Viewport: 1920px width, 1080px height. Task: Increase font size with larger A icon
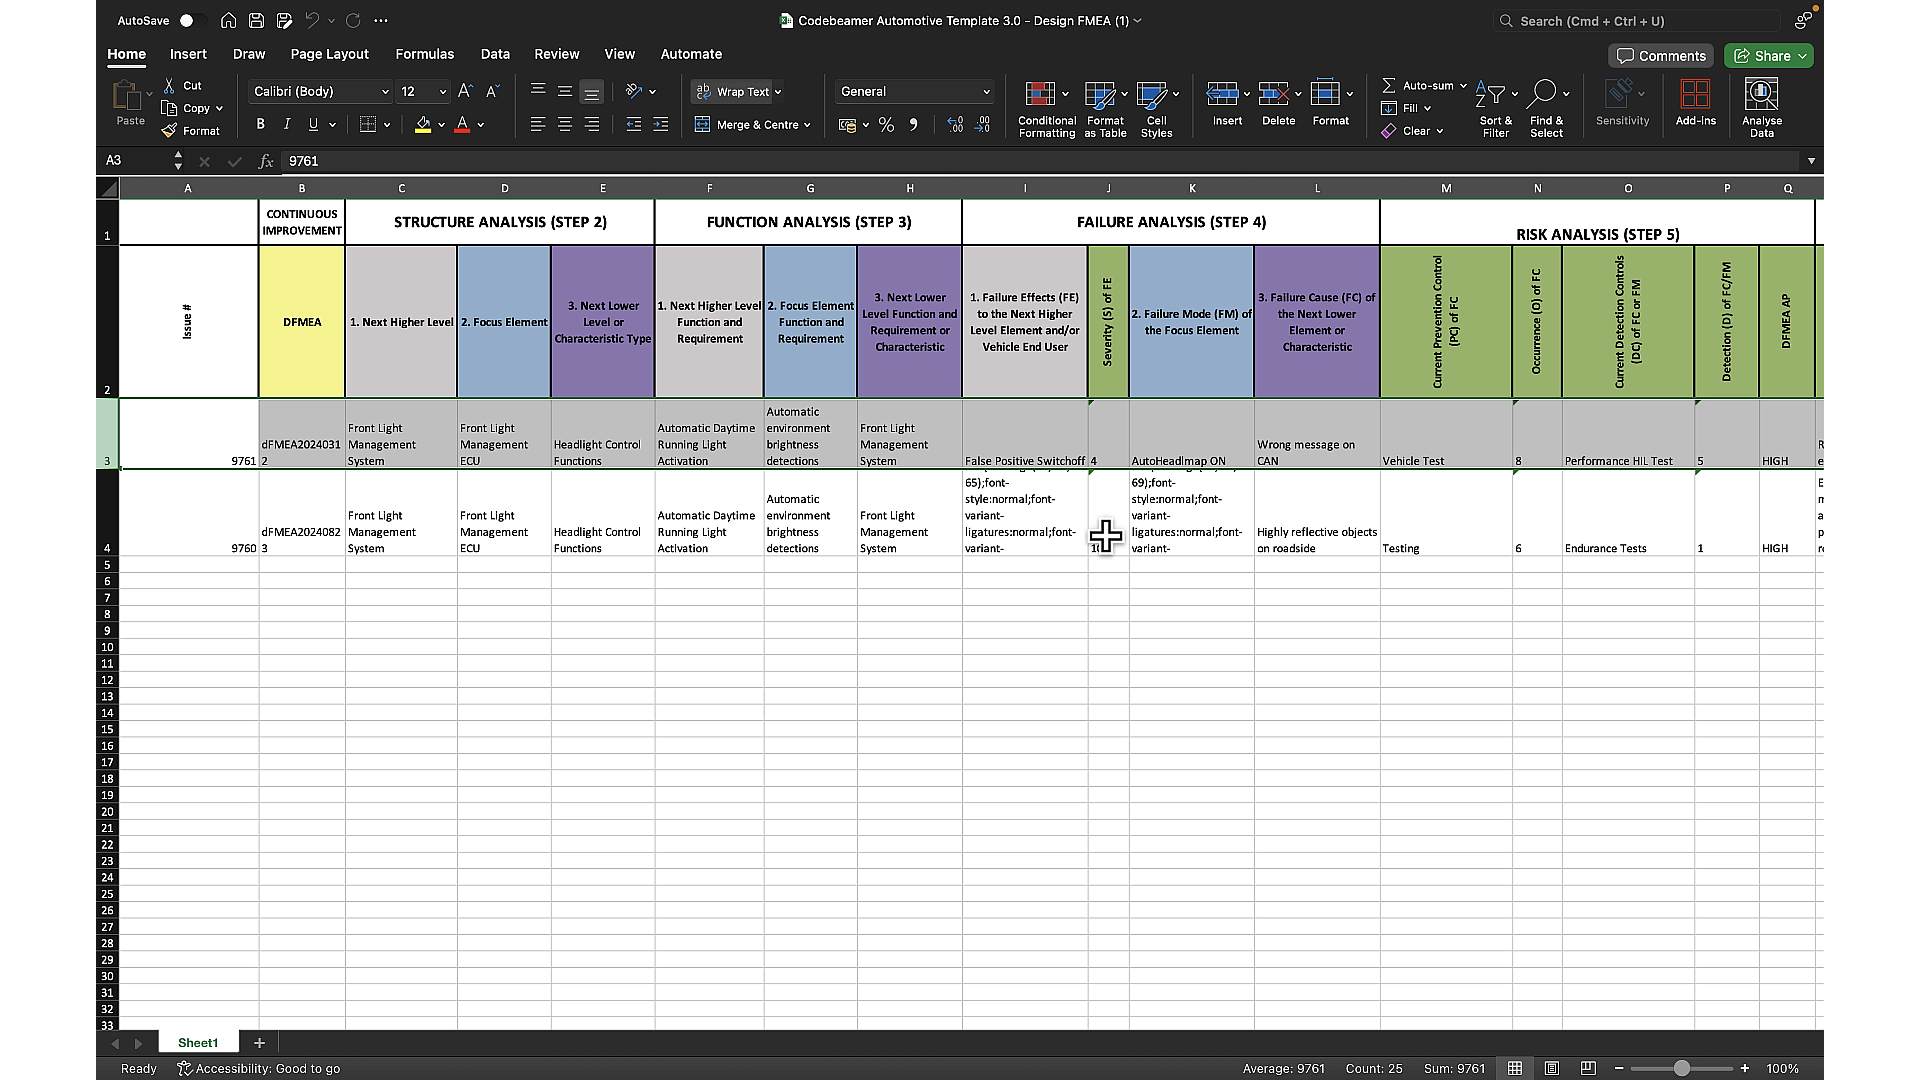465,91
